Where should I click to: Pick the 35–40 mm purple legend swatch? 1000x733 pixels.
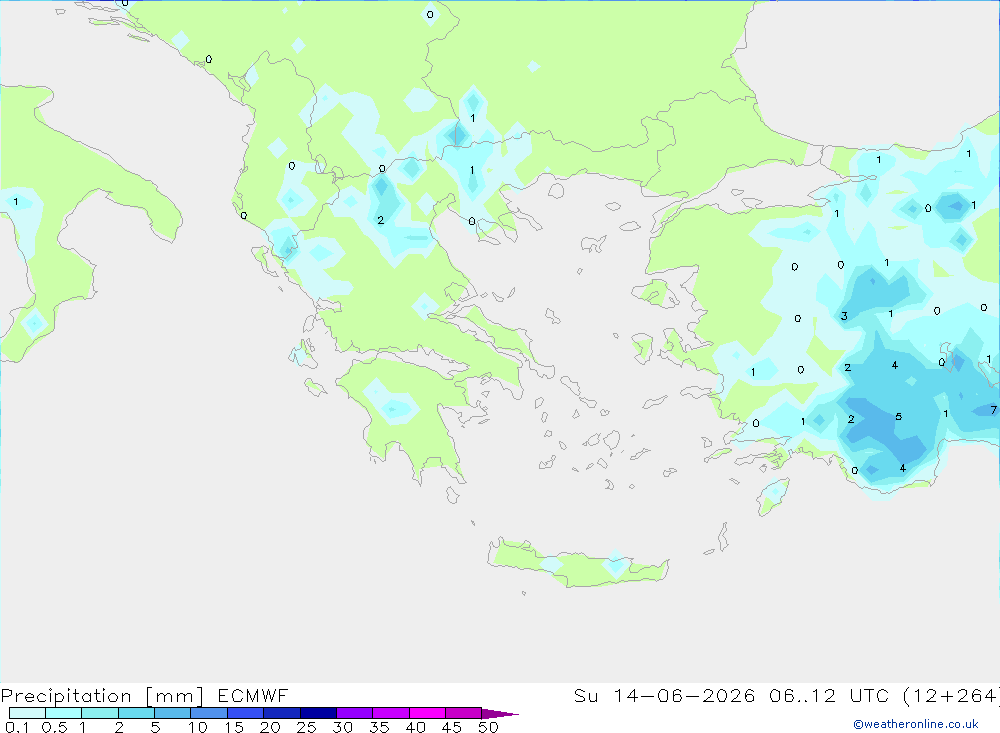tap(390, 713)
